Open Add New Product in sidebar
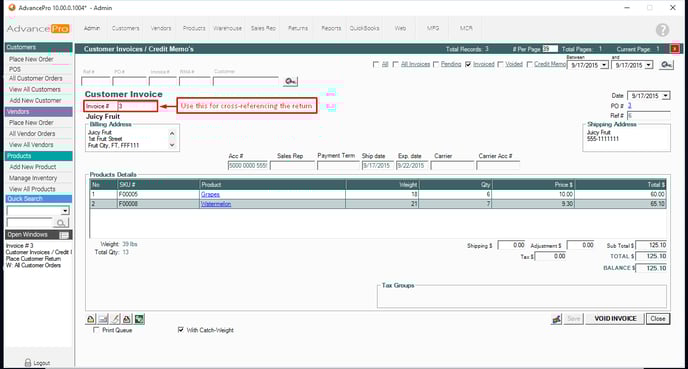Screen dimensions: 688x369 (x=33, y=167)
